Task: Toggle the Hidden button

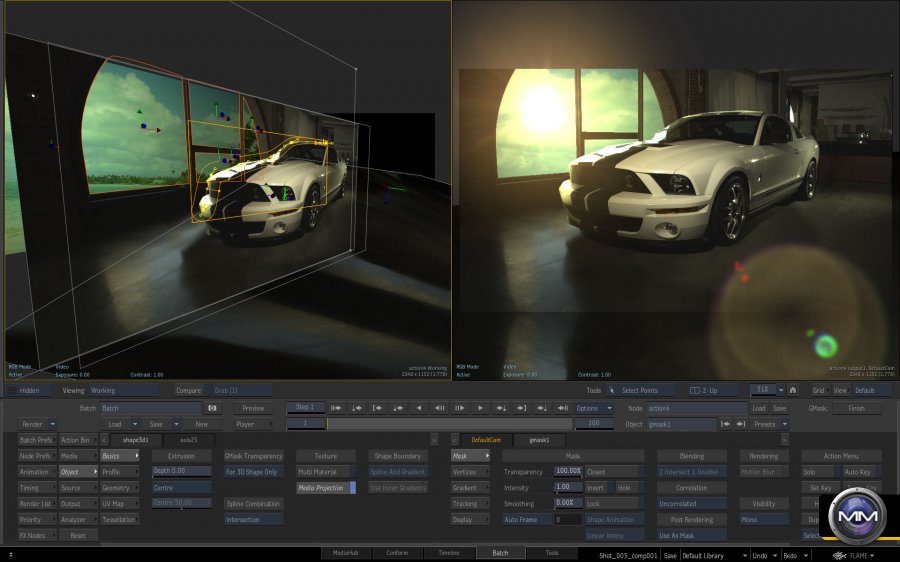Action: (x=30, y=390)
